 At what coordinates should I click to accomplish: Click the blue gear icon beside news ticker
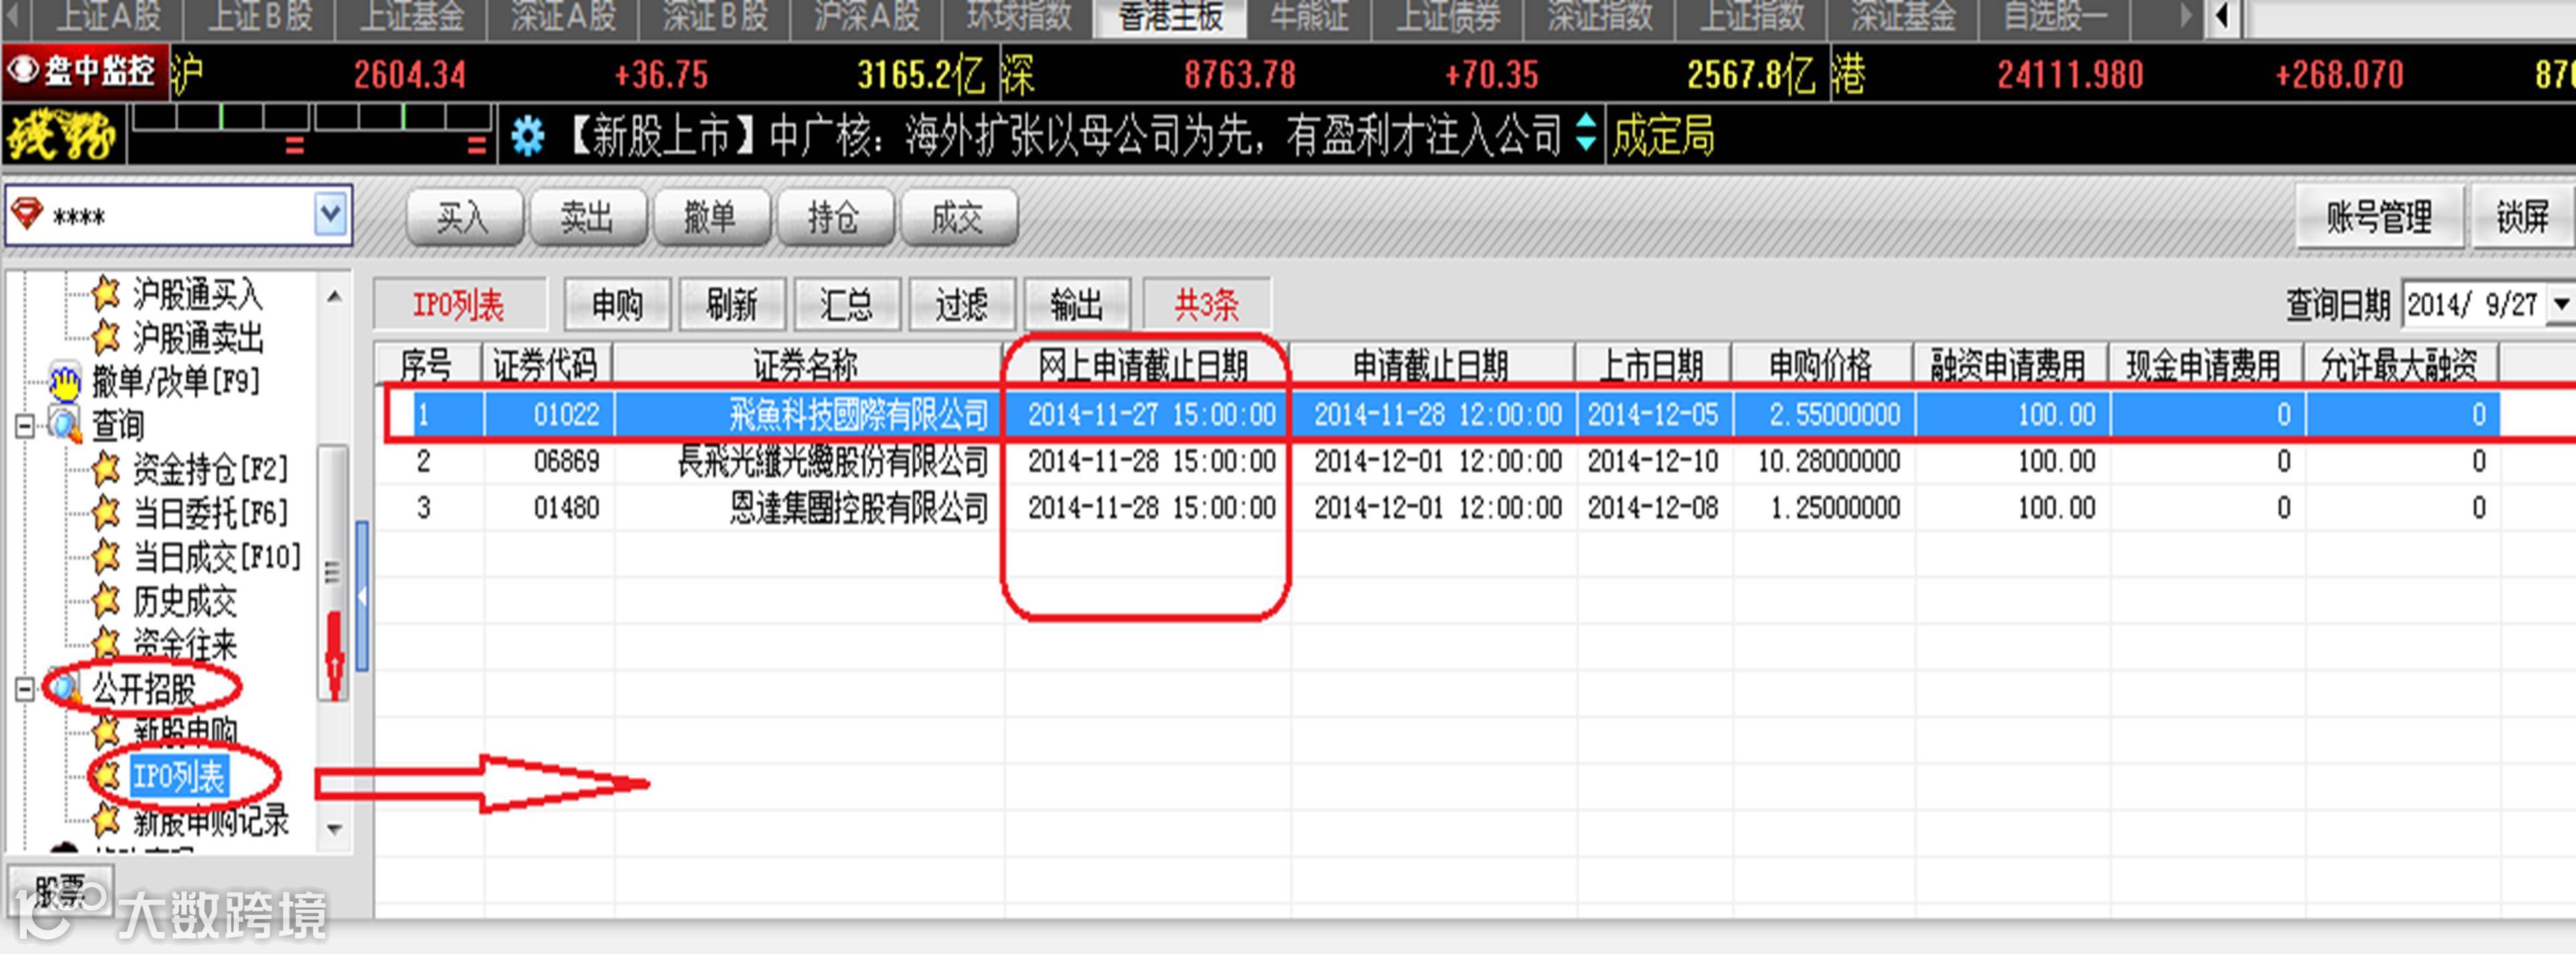(x=527, y=136)
